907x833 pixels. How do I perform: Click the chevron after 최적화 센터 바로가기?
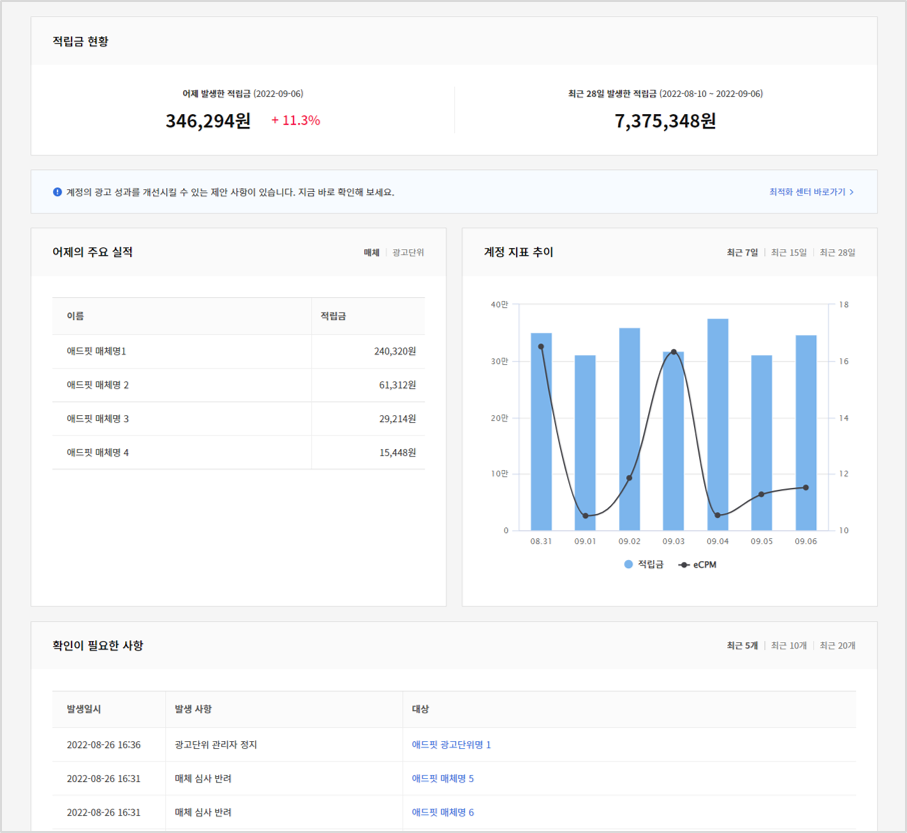point(851,192)
